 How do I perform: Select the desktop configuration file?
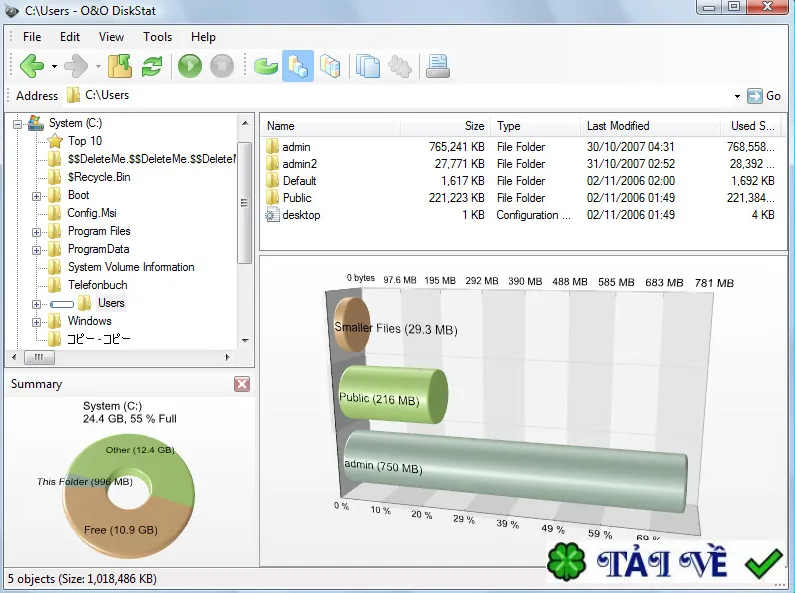(521, 215)
